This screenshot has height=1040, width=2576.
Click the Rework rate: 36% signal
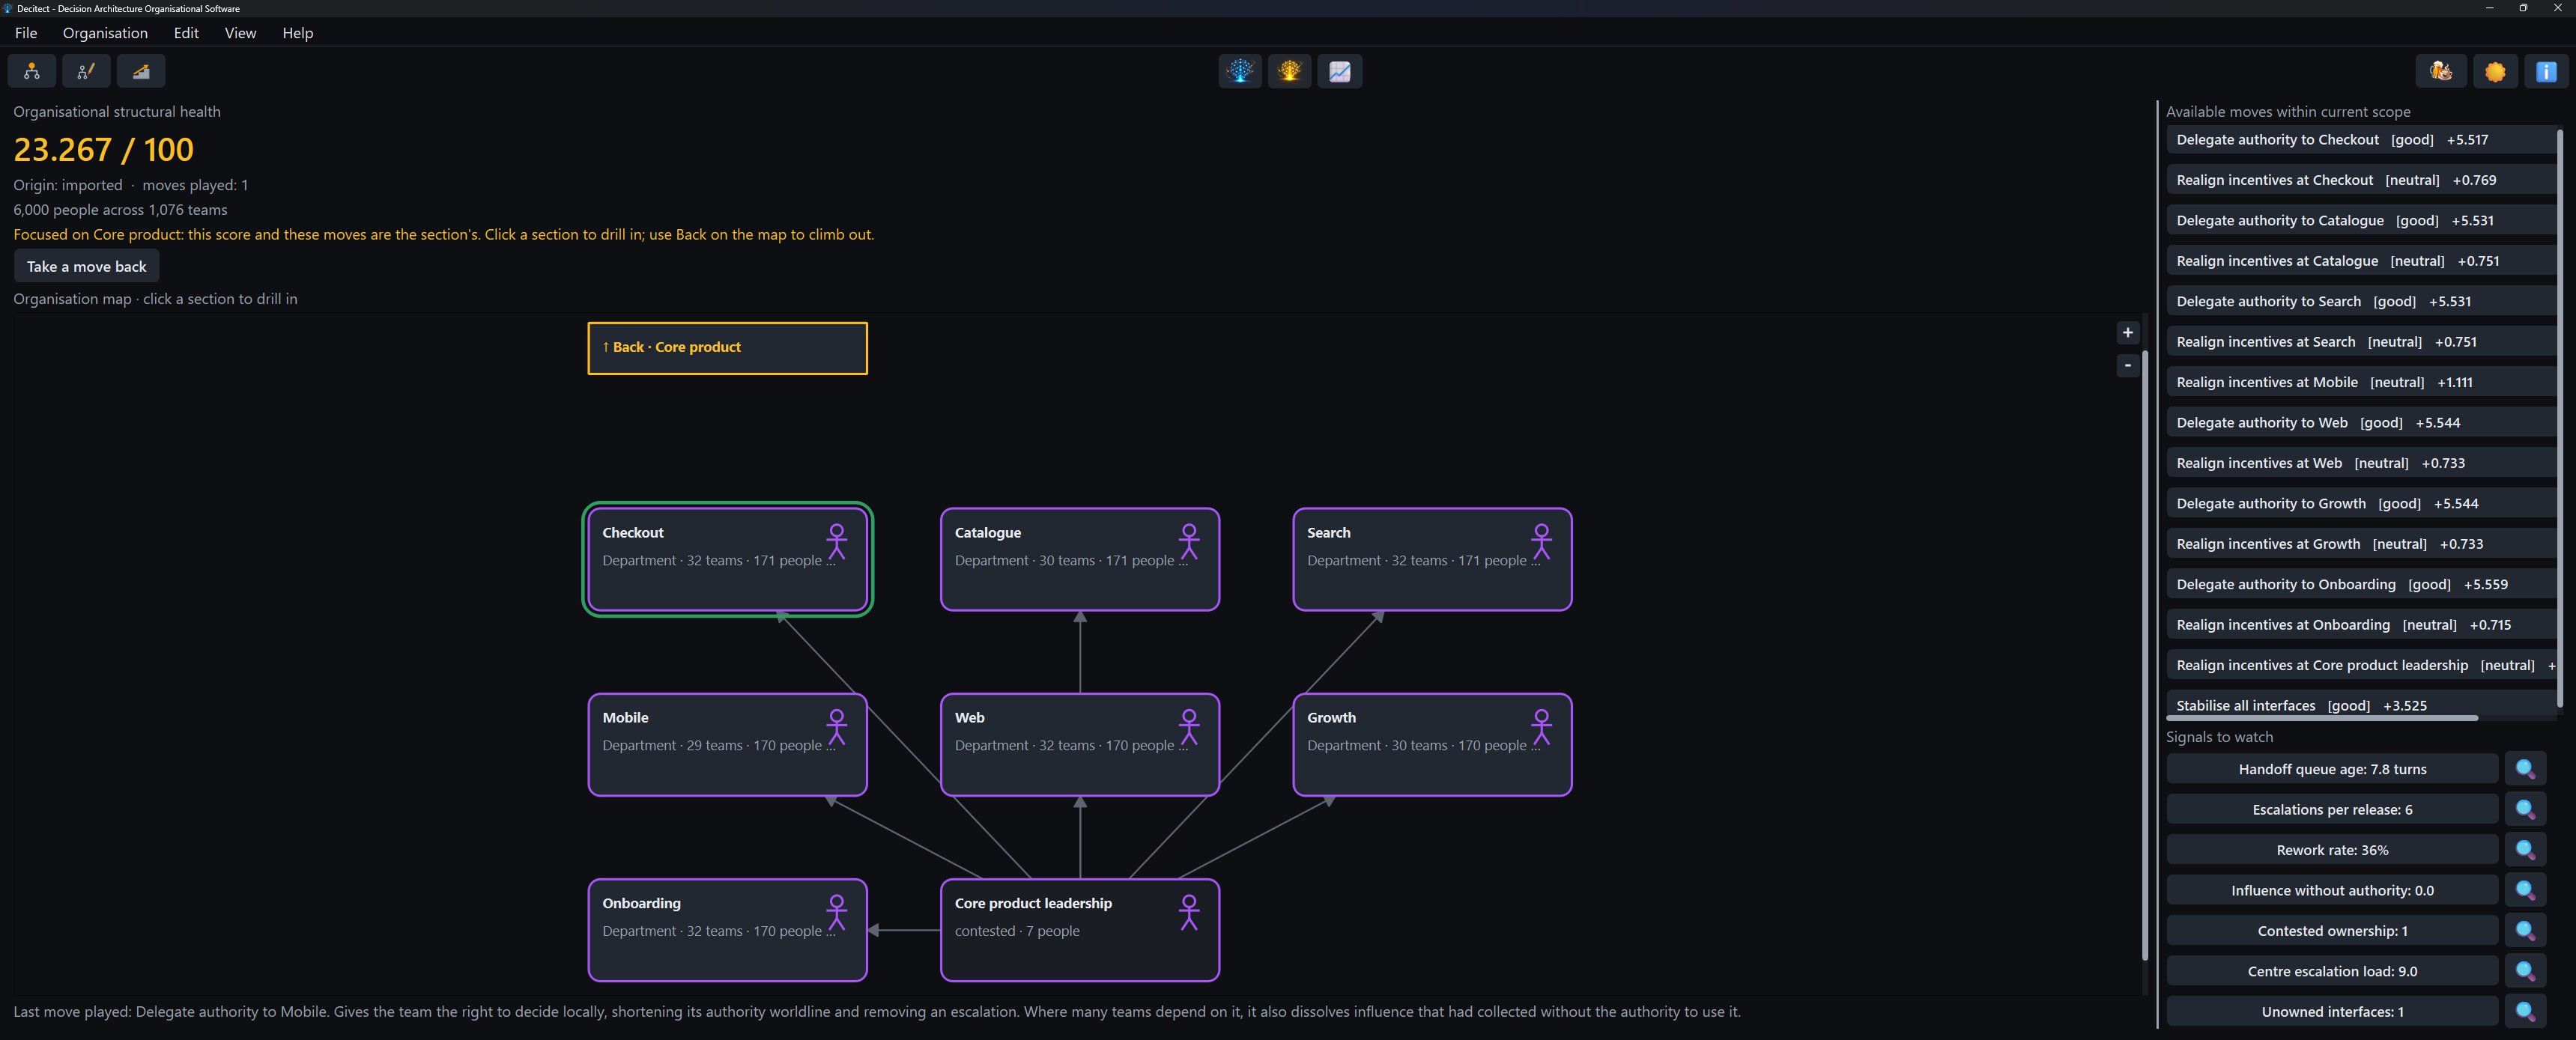(2332, 850)
